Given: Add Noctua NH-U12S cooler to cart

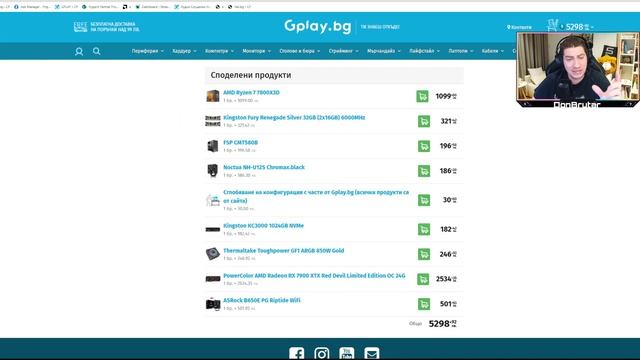Looking at the screenshot, I should [424, 171].
